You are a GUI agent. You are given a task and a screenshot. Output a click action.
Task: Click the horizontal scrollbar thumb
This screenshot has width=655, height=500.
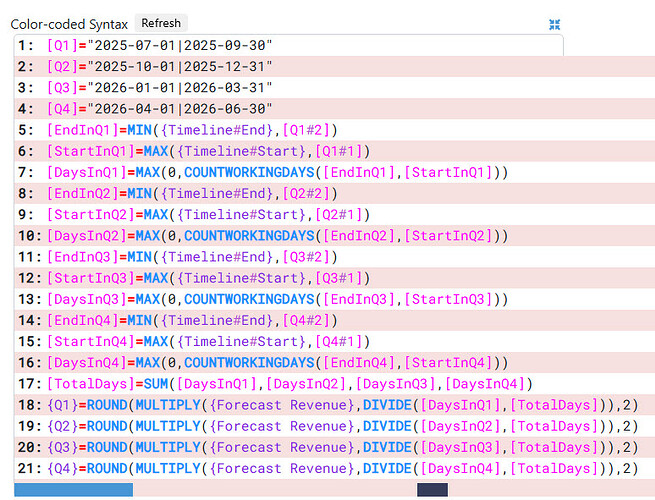click(74, 490)
